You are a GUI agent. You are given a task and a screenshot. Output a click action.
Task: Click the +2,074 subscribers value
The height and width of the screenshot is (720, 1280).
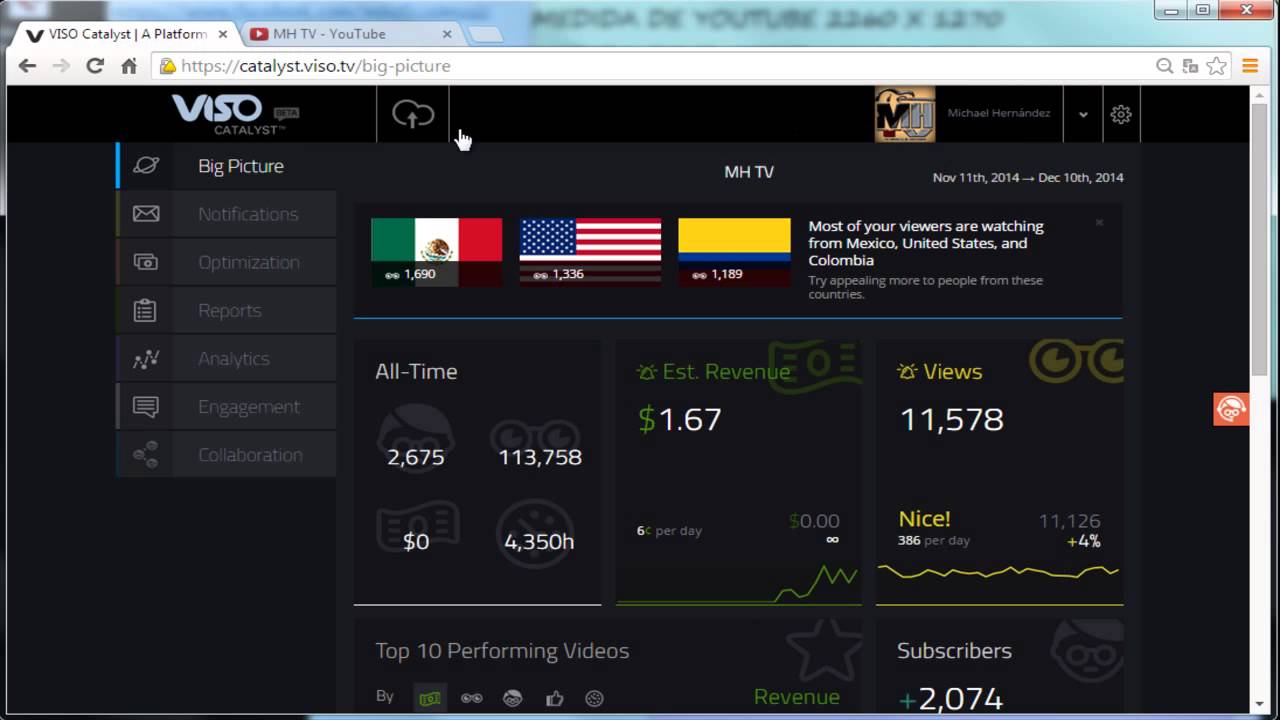(x=950, y=698)
